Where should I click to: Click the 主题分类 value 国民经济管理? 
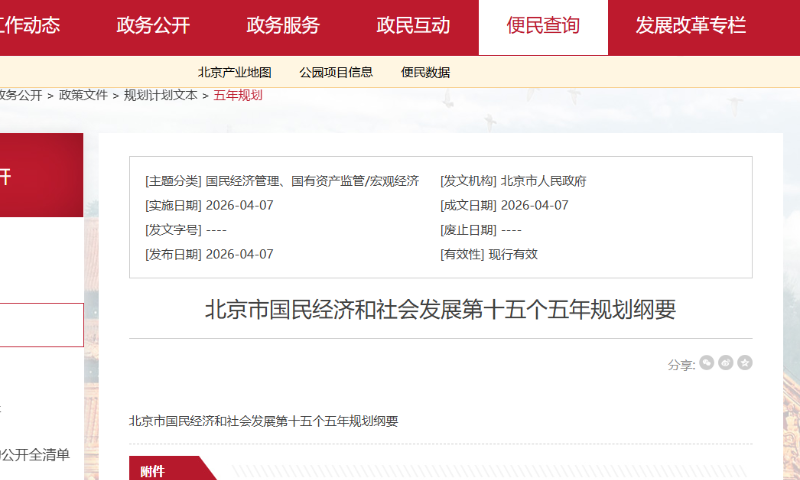tap(243, 181)
